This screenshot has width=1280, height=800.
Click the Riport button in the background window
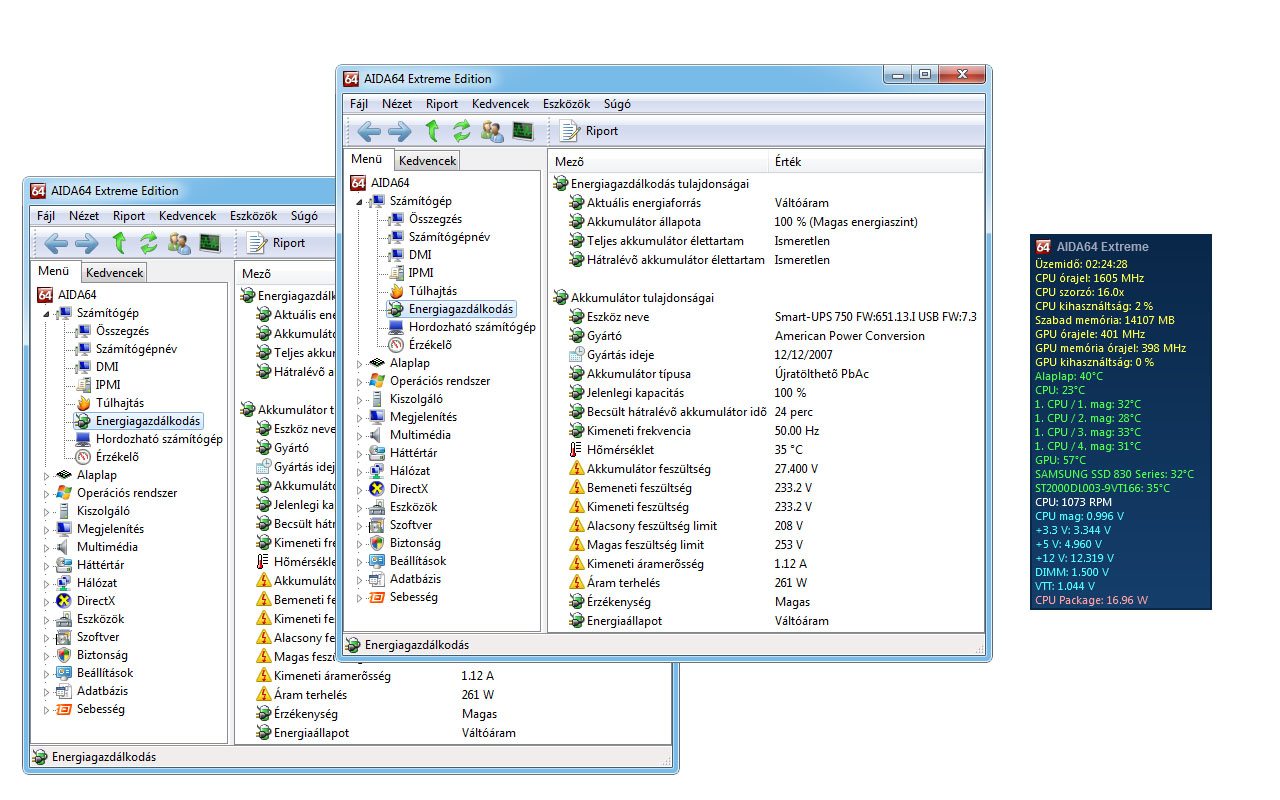pyautogui.click(x=277, y=243)
